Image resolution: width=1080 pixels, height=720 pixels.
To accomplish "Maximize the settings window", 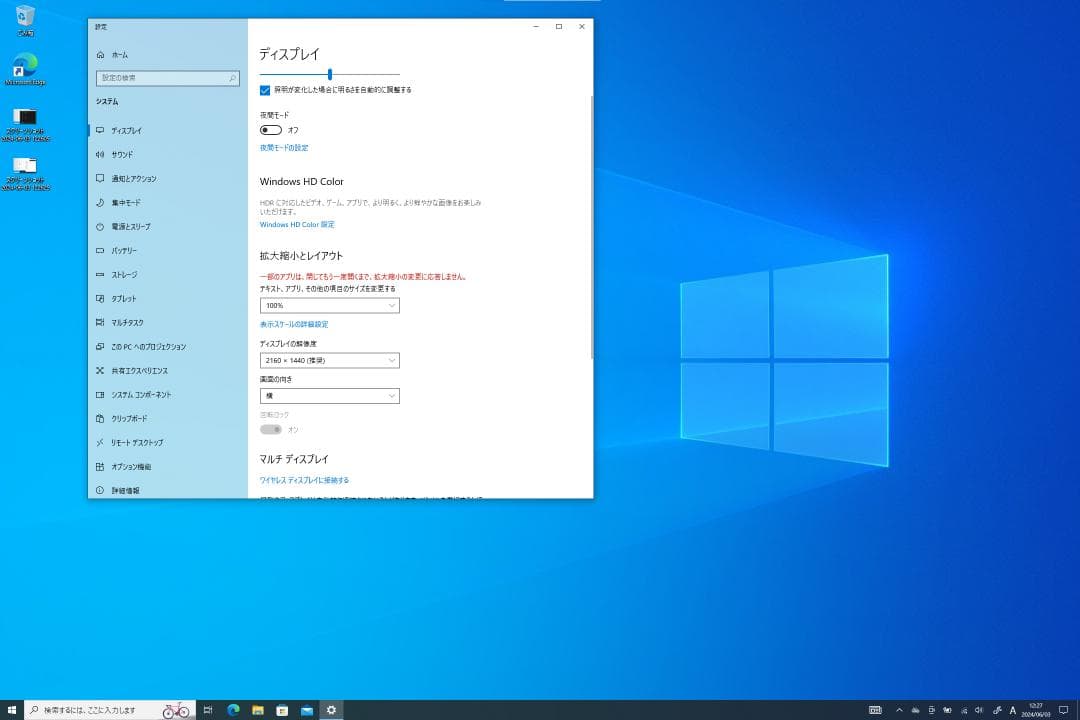I will (559, 27).
